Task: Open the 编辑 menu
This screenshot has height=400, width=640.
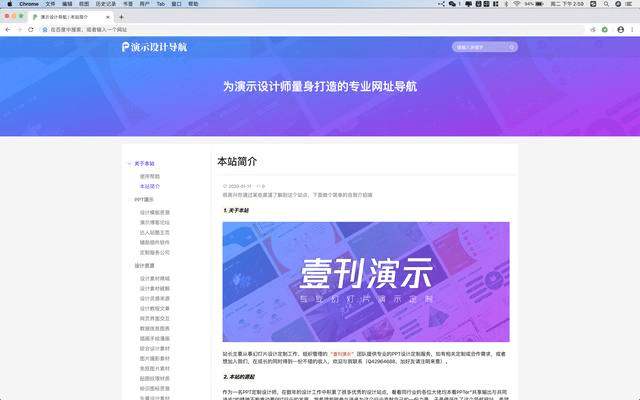Action: point(67,4)
